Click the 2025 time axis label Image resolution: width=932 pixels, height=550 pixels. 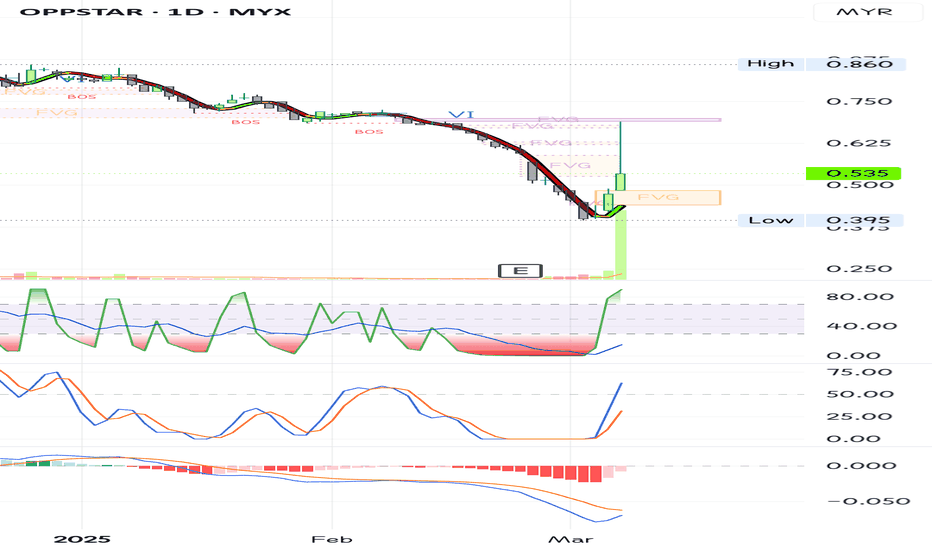pos(82,539)
